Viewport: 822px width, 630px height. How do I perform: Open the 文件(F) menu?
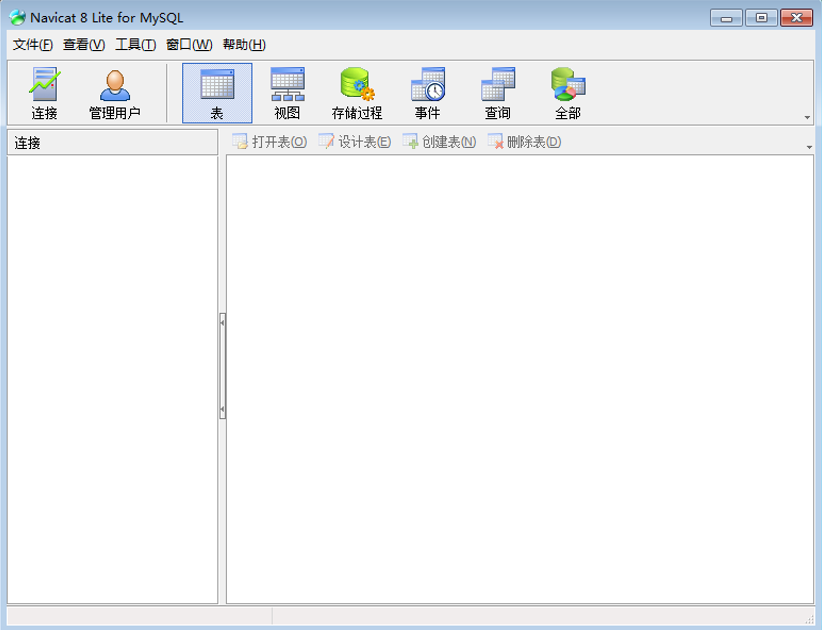click(33, 45)
